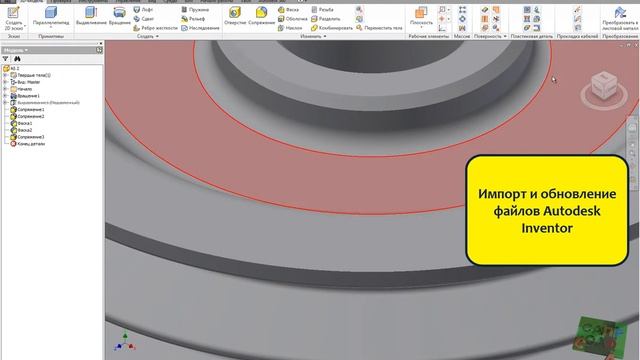The image size is (640, 360).
Task: Select the root part node in browser
Action: click(11, 68)
